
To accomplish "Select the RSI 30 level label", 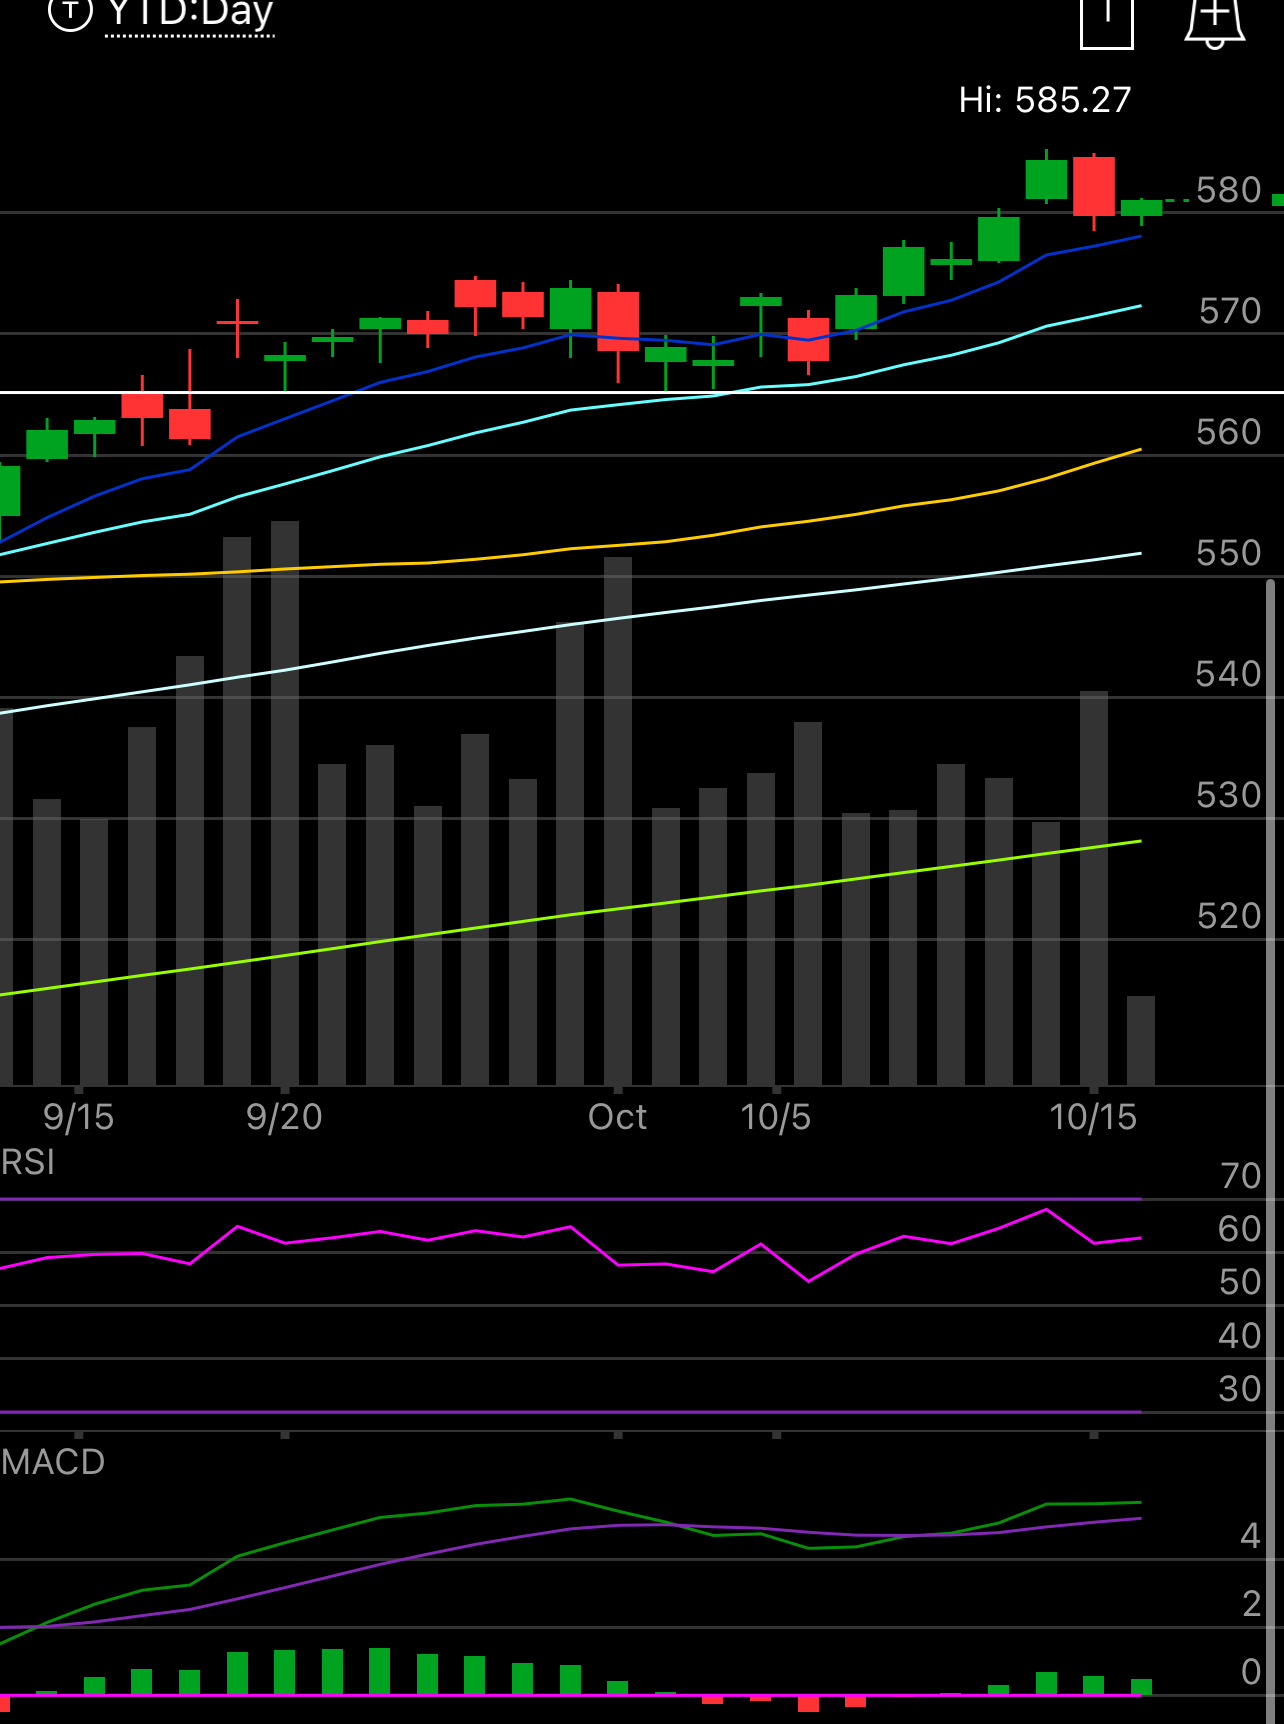I will coord(1240,1389).
